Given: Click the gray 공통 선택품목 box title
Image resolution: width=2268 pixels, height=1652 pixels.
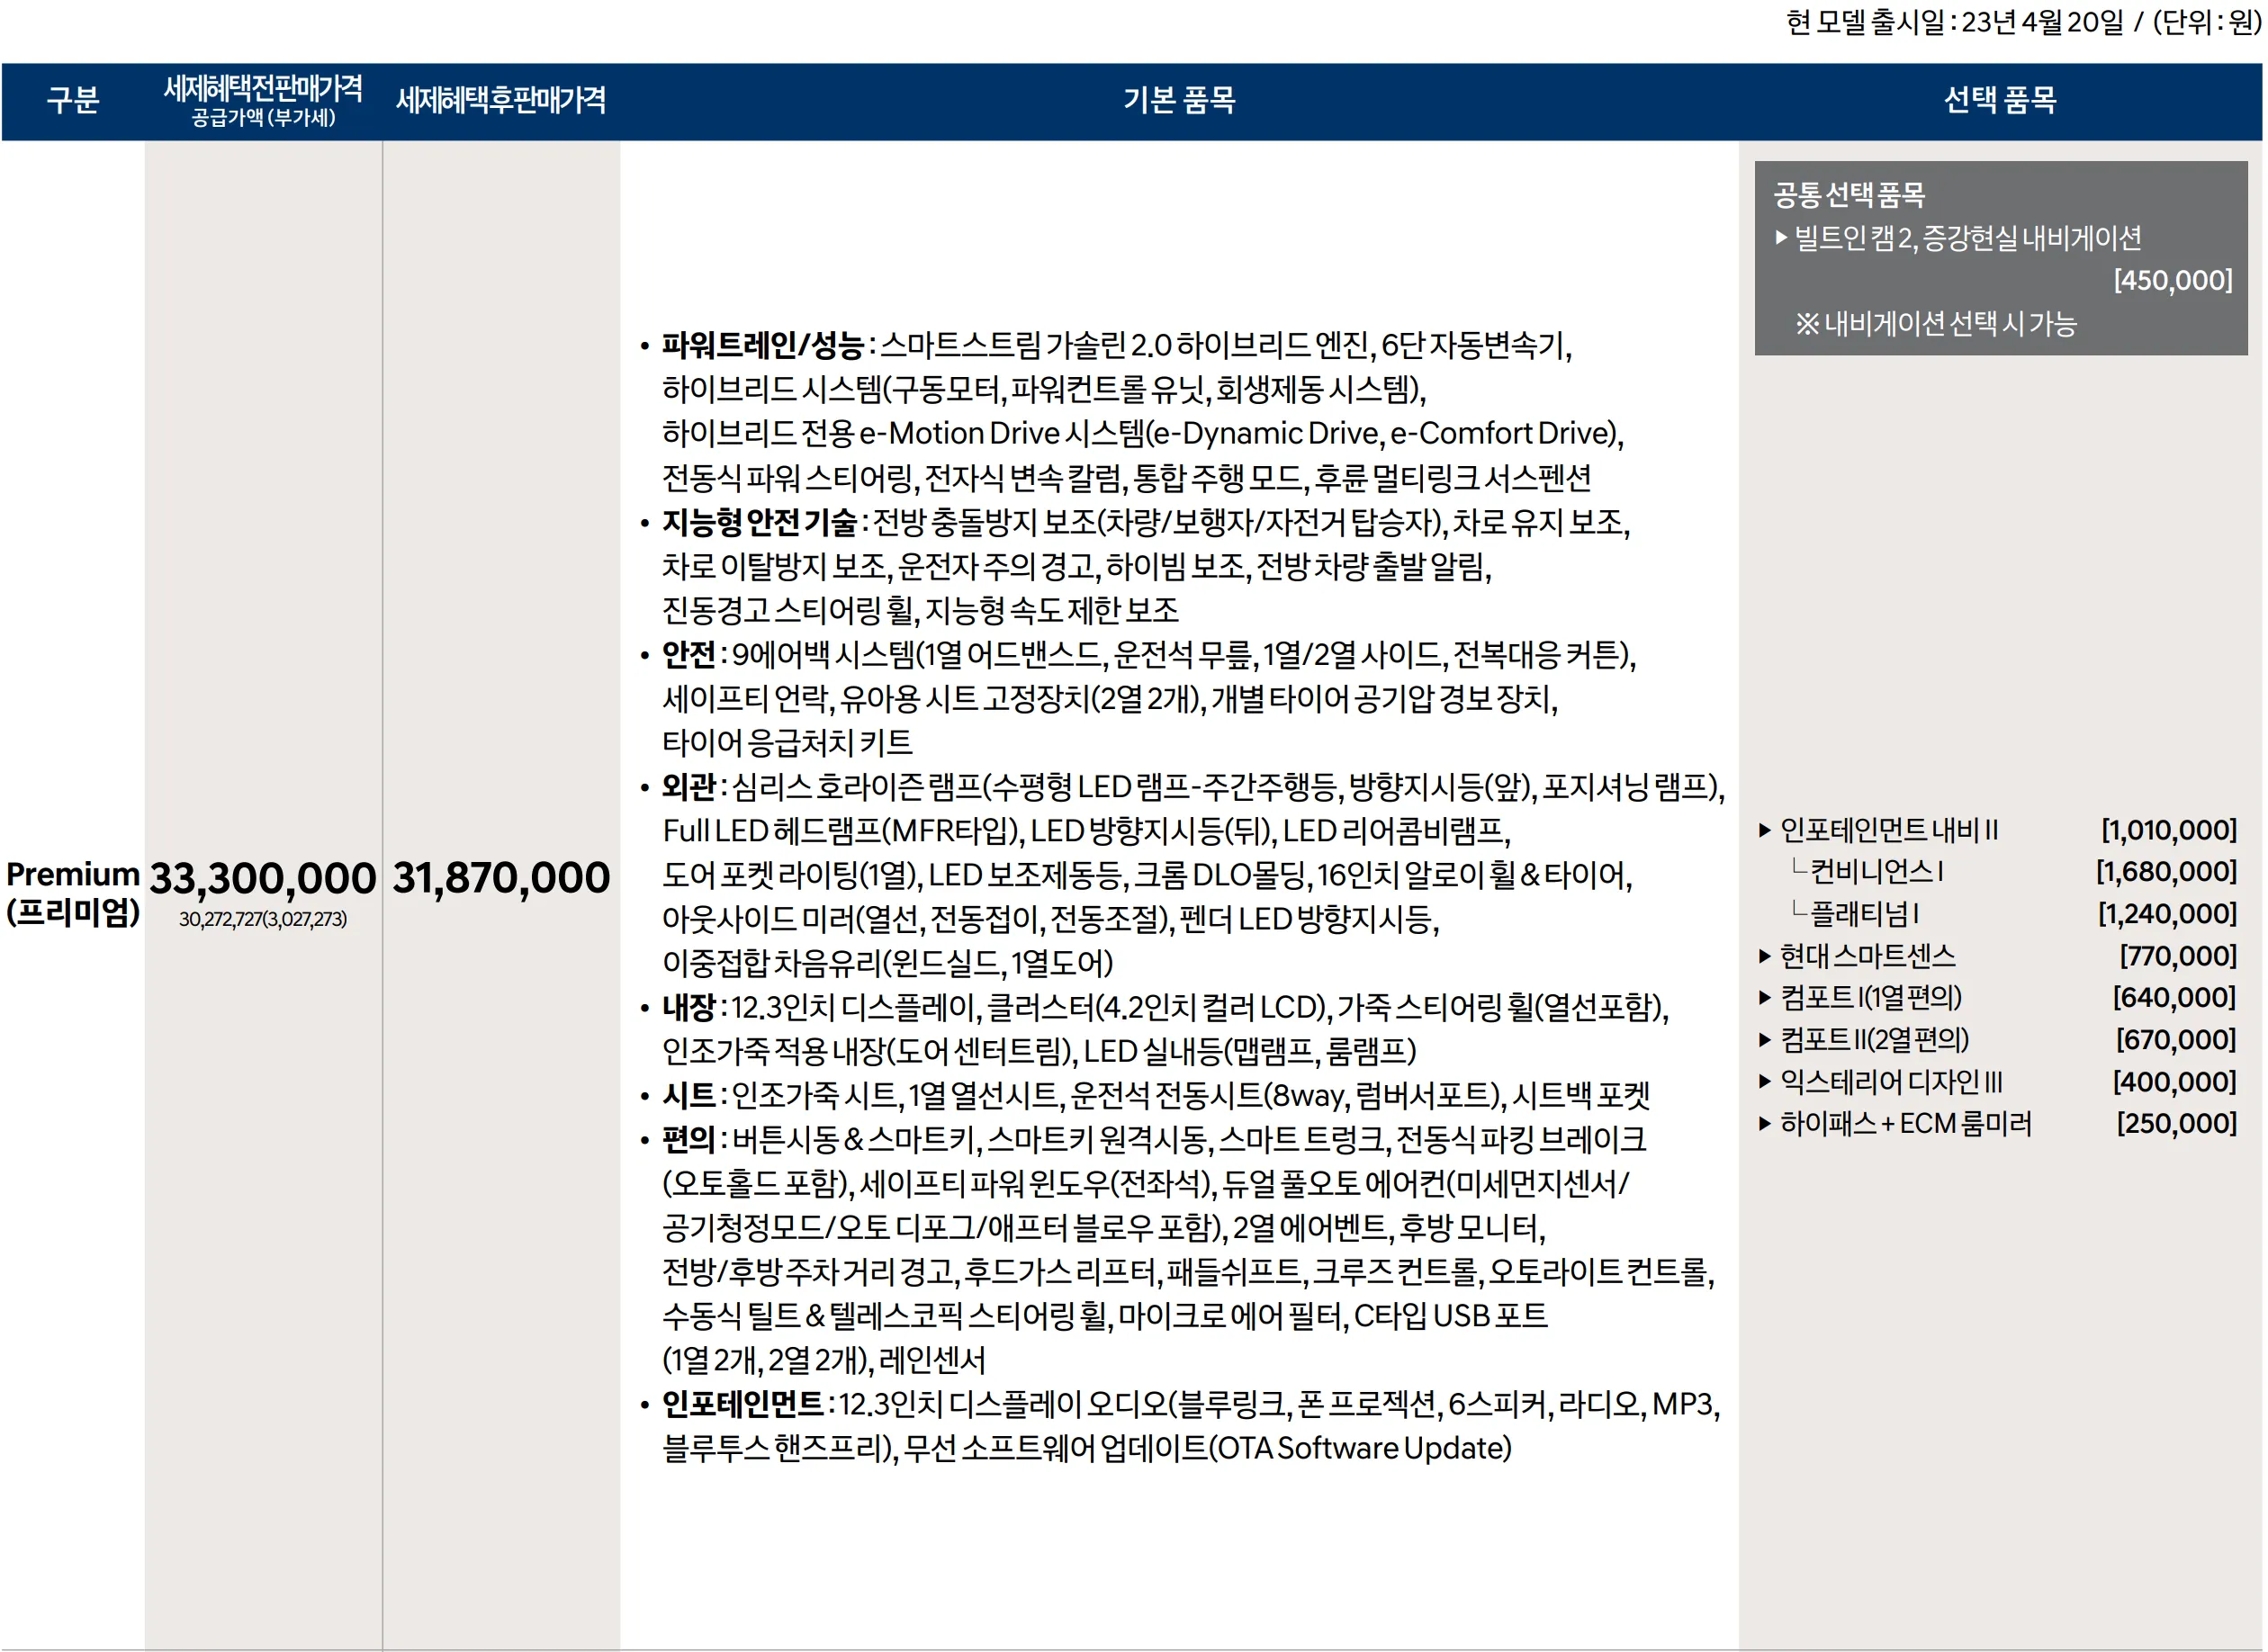Looking at the screenshot, I should (x=1849, y=194).
